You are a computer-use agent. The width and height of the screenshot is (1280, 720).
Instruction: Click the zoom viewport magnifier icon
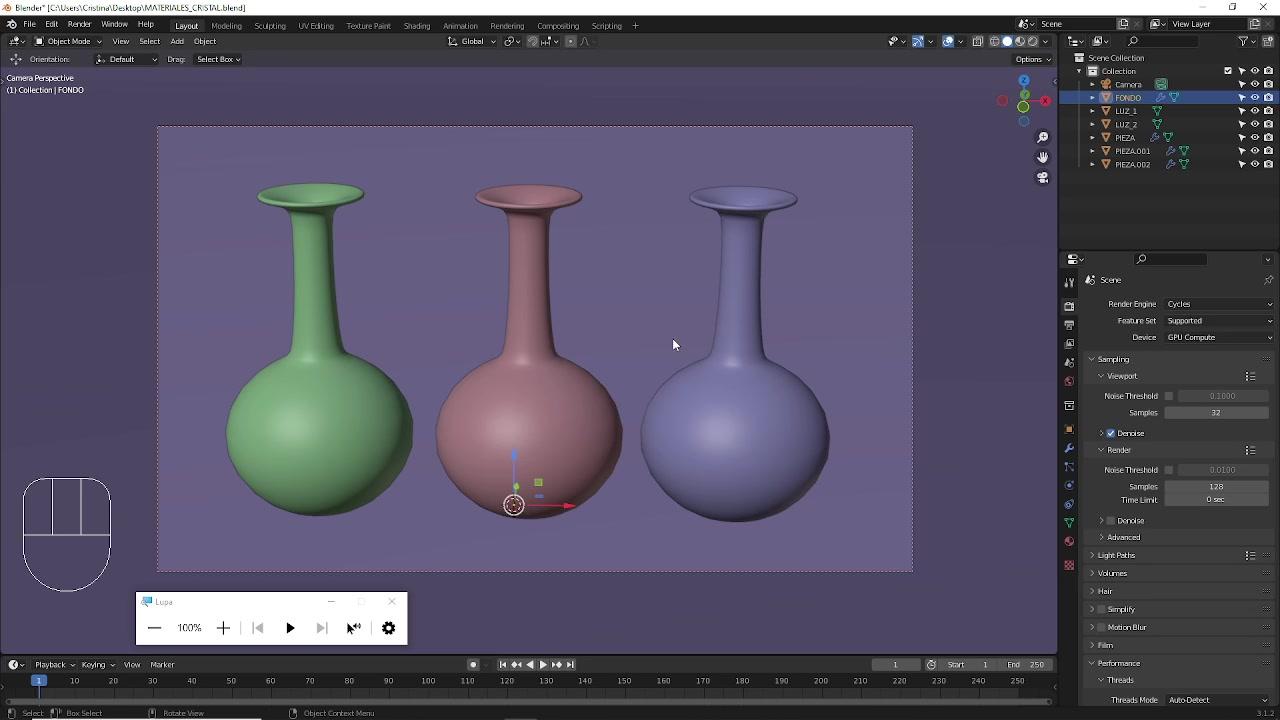(1042, 137)
